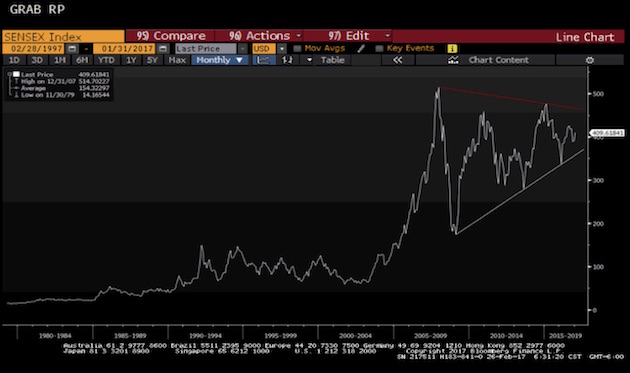Click the start date field 02/28/1997

pyautogui.click(x=34, y=49)
